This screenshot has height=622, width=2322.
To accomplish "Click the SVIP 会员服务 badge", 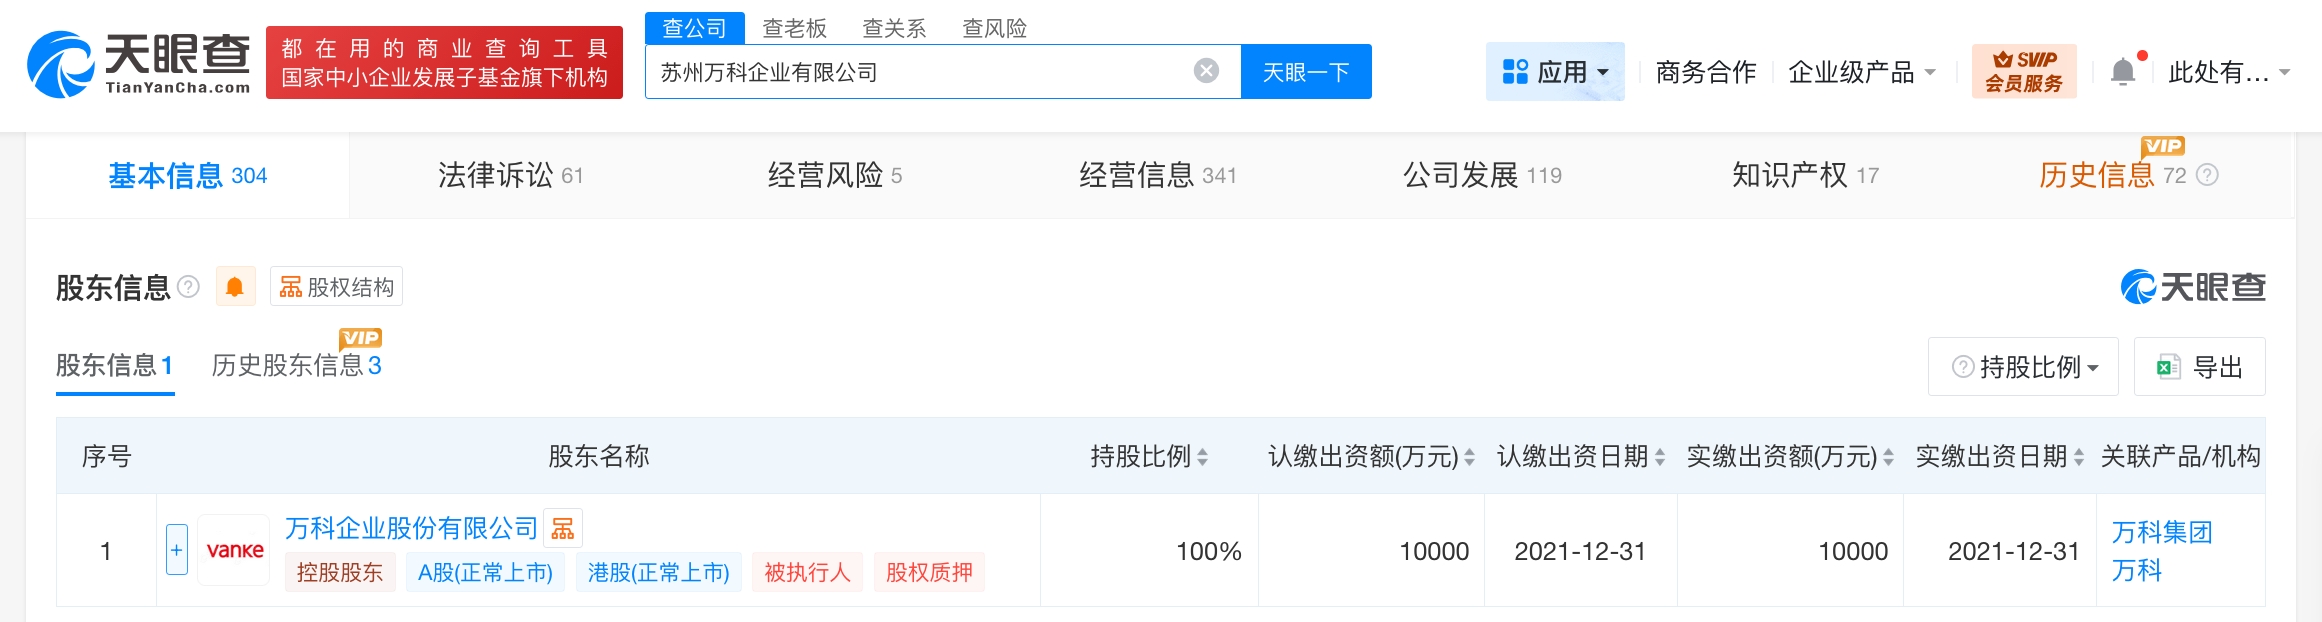I will tap(2023, 71).
